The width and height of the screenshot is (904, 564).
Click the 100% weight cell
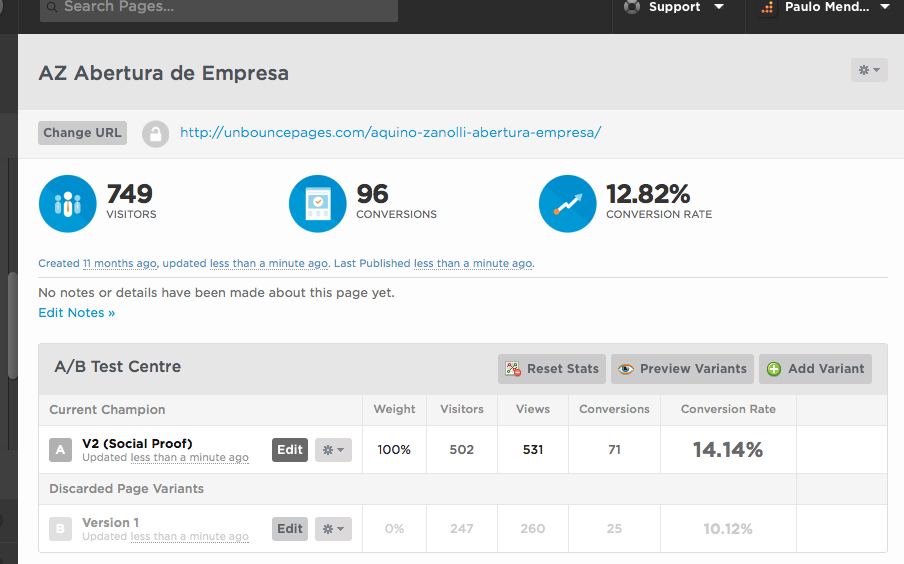394,450
